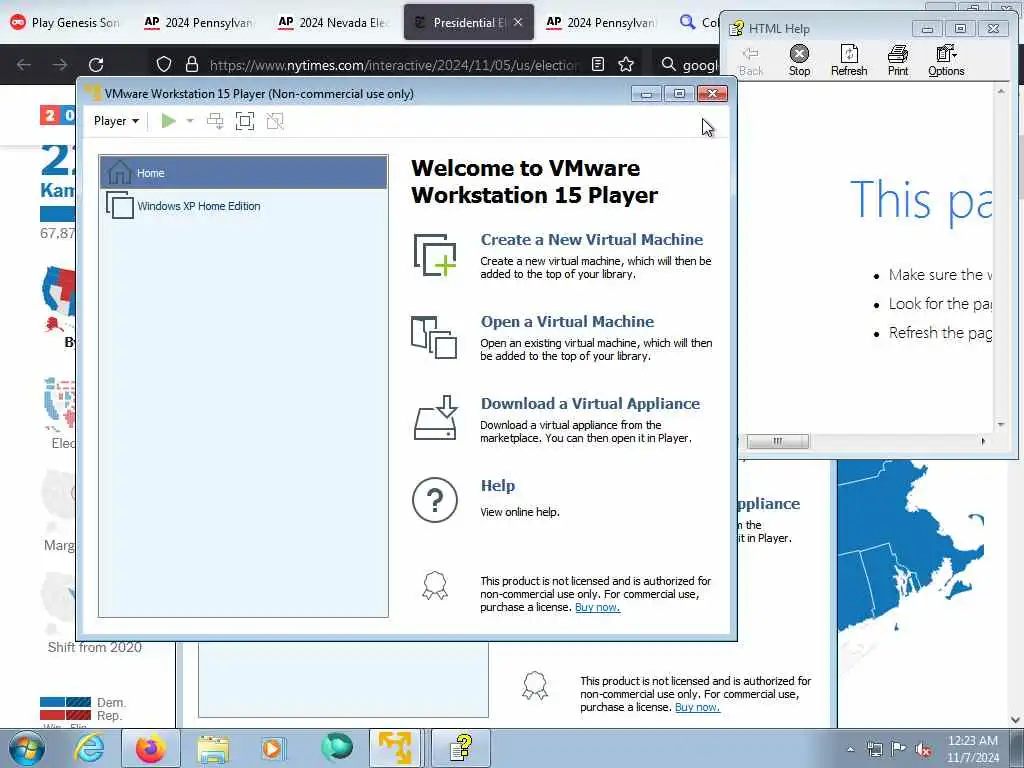Click the nytimes.com address bar
The height and width of the screenshot is (768, 1024).
(x=394, y=65)
